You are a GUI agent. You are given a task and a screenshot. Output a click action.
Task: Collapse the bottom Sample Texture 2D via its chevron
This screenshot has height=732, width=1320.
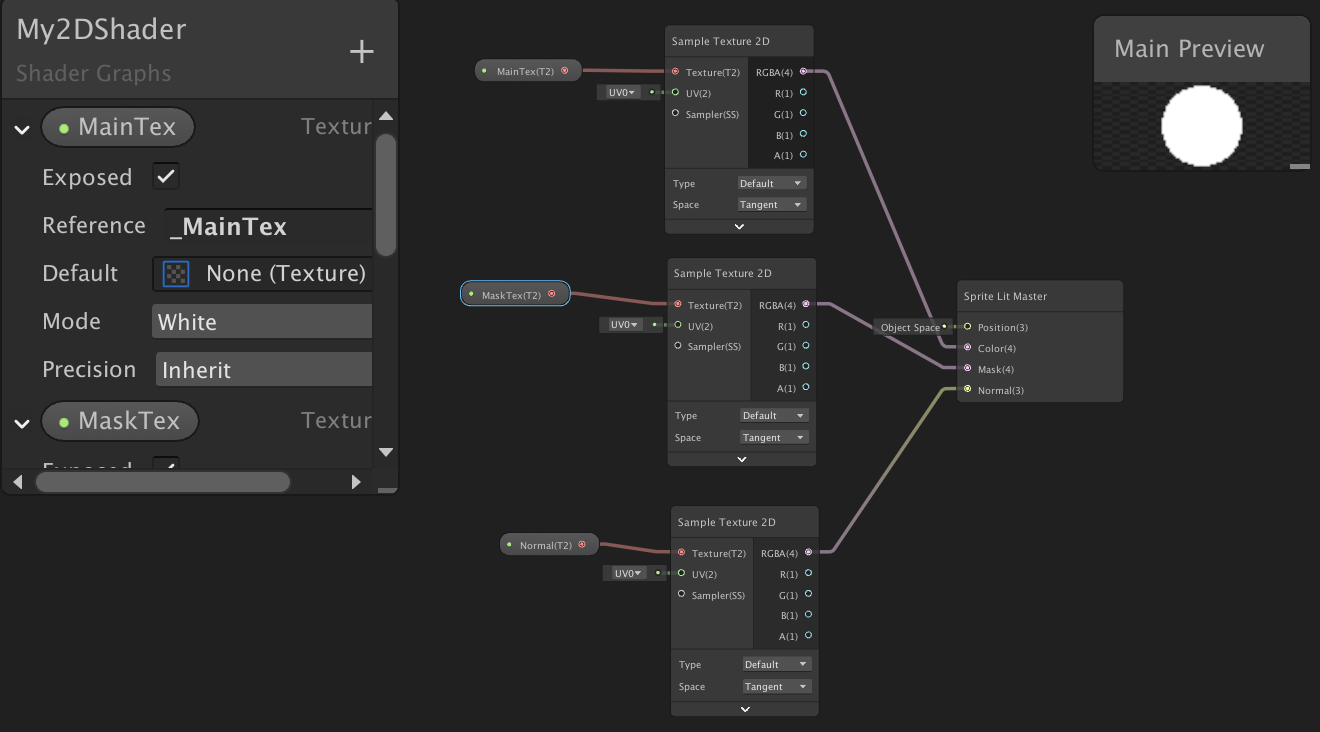click(x=744, y=708)
